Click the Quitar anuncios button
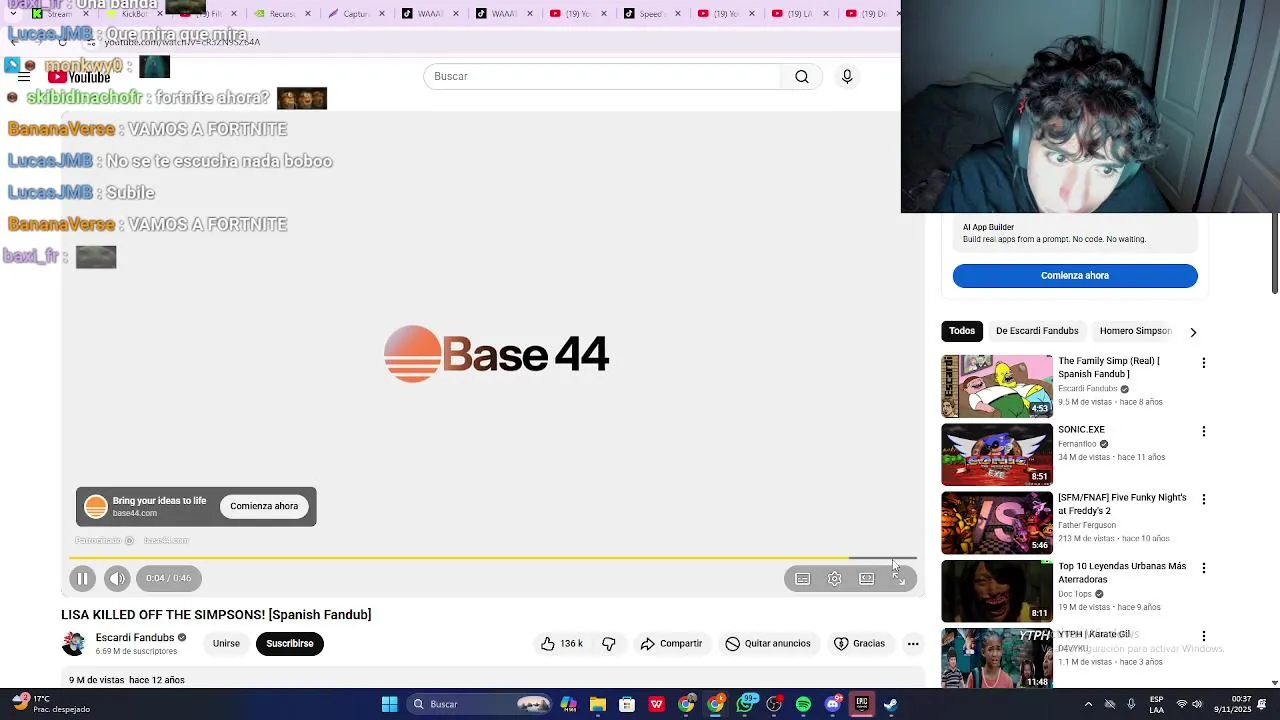 tap(768, 644)
